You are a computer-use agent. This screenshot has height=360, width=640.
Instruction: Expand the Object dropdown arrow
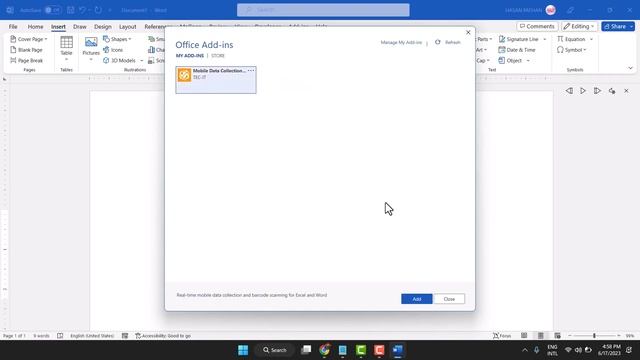click(528, 60)
